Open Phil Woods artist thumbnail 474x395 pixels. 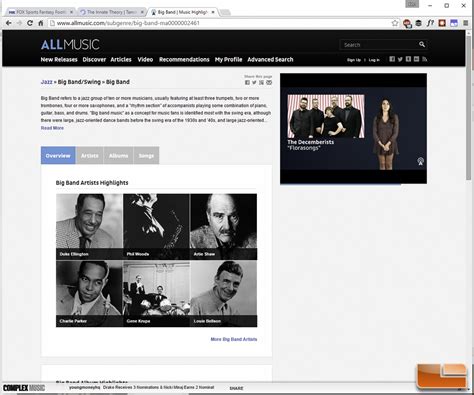[156, 226]
